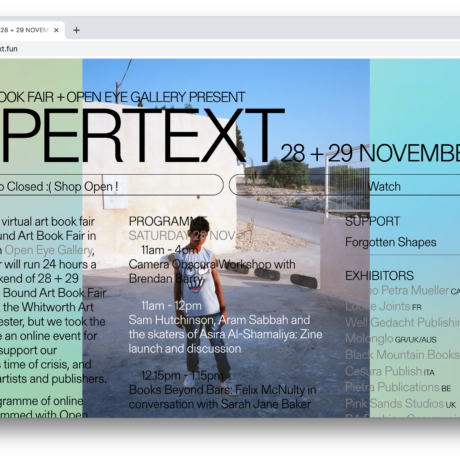
Task: Click the PROGRAMME section heading
Action: pos(168,221)
